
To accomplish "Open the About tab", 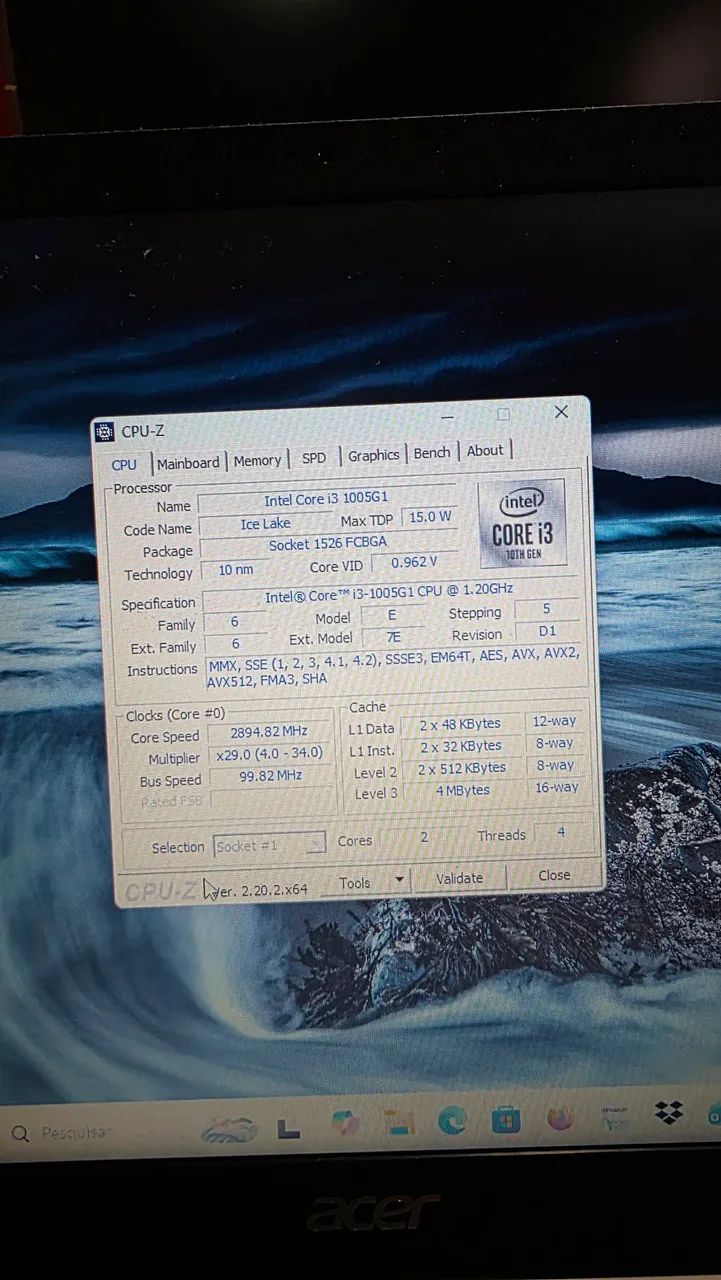I will pyautogui.click(x=485, y=451).
